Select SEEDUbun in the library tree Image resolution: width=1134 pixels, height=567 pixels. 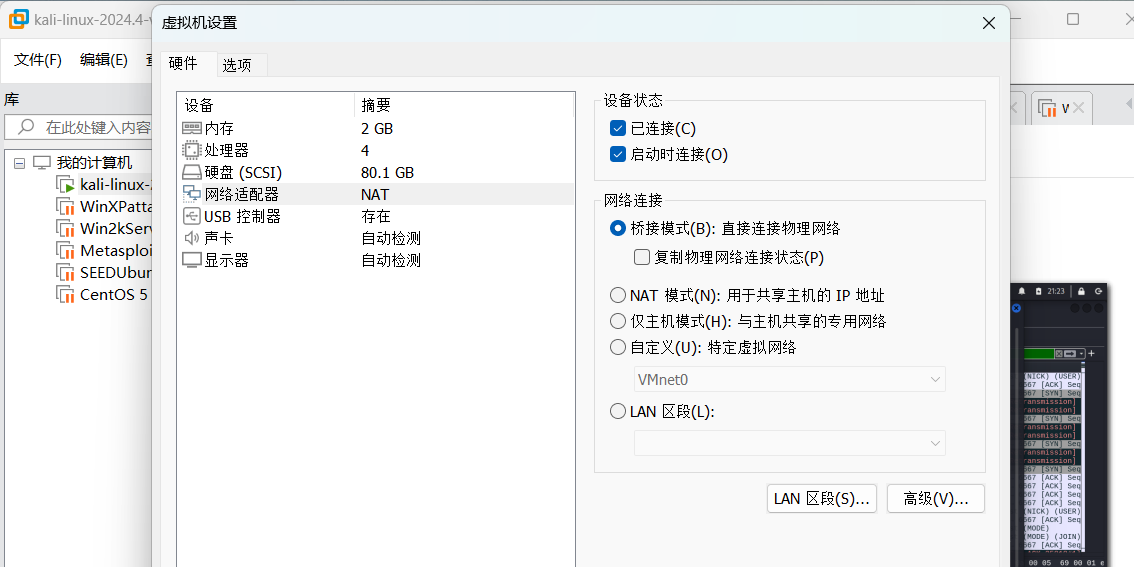coord(116,273)
